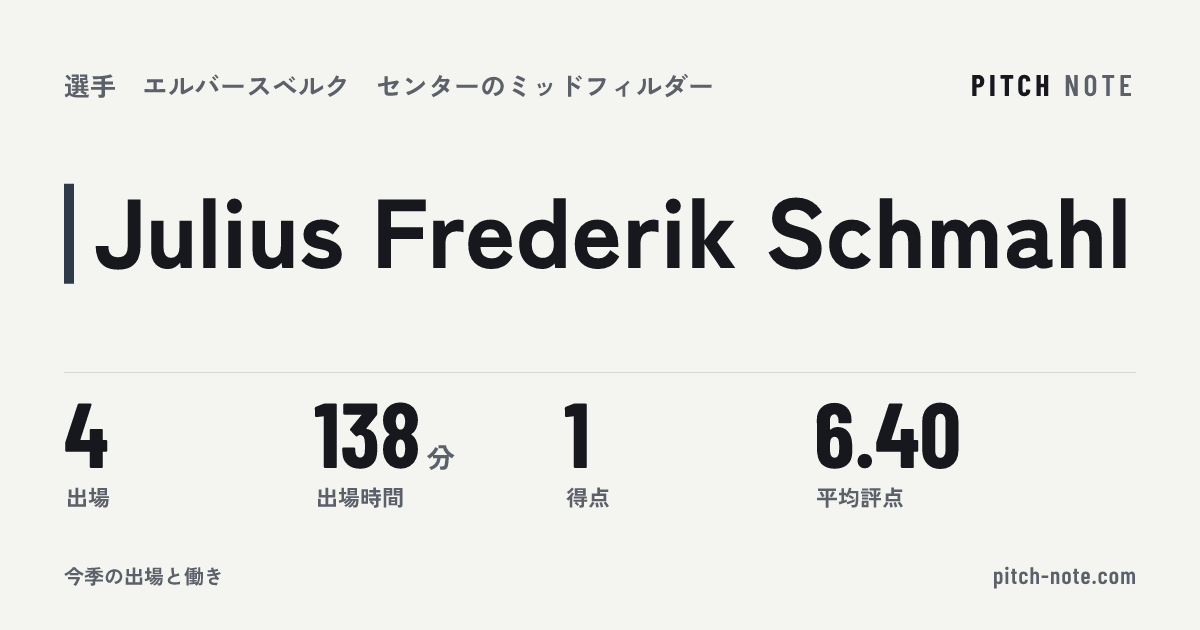Click the 出場 label
The width and height of the screenshot is (1200, 630).
click(x=88, y=498)
